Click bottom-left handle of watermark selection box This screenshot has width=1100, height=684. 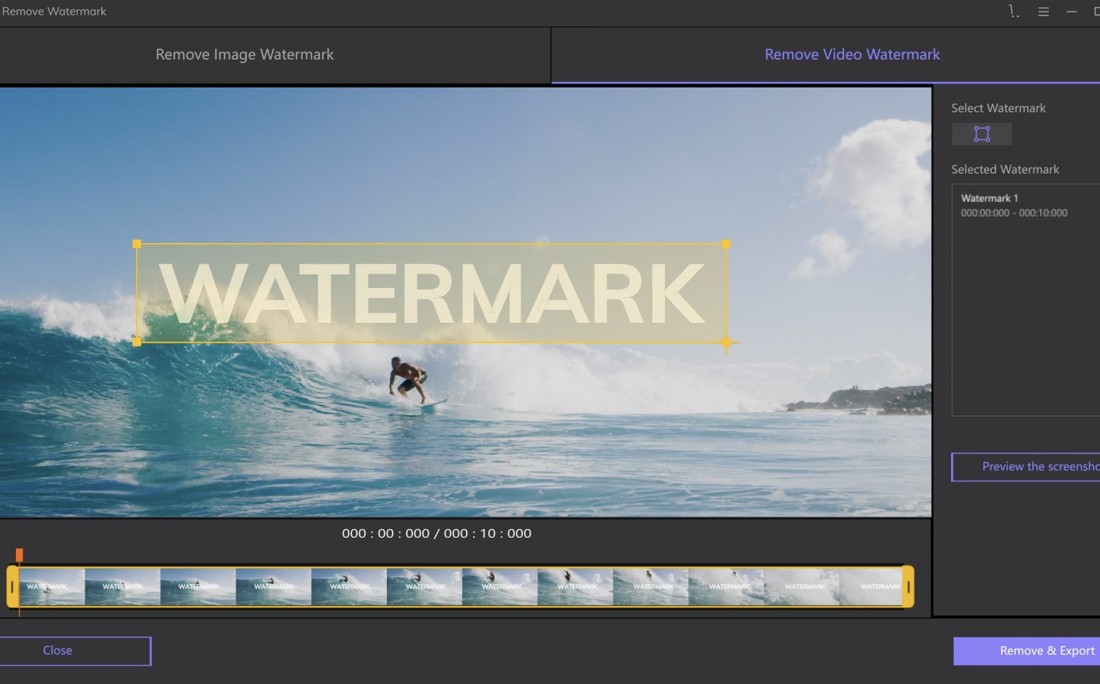click(x=137, y=342)
